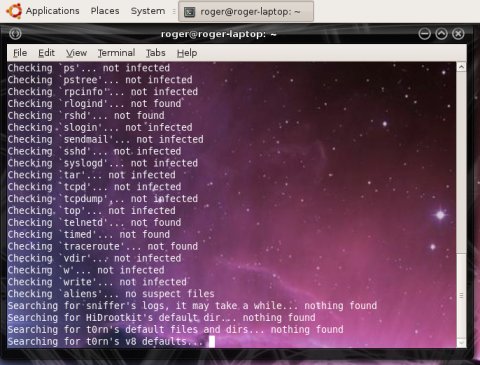The image size is (480, 365).
Task: Click the line "Checking `aliens'... no suspect files"
Action: pyautogui.click(x=111, y=294)
